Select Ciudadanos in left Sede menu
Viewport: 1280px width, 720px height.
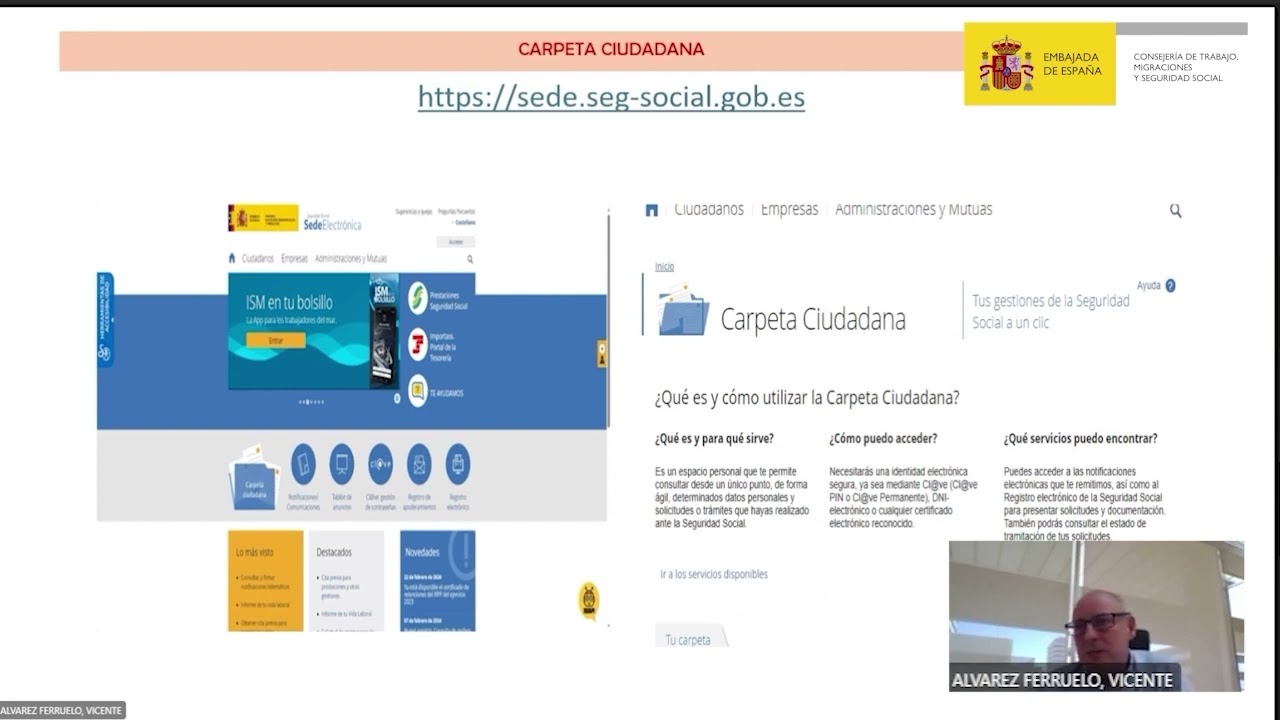(258, 259)
